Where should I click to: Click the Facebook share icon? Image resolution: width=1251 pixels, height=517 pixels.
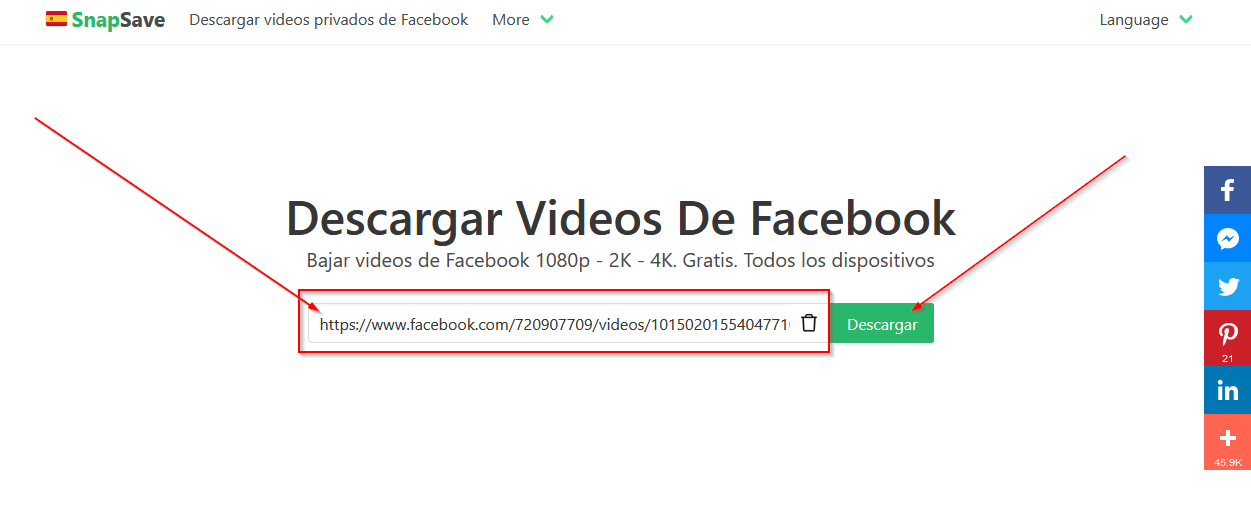point(1227,190)
